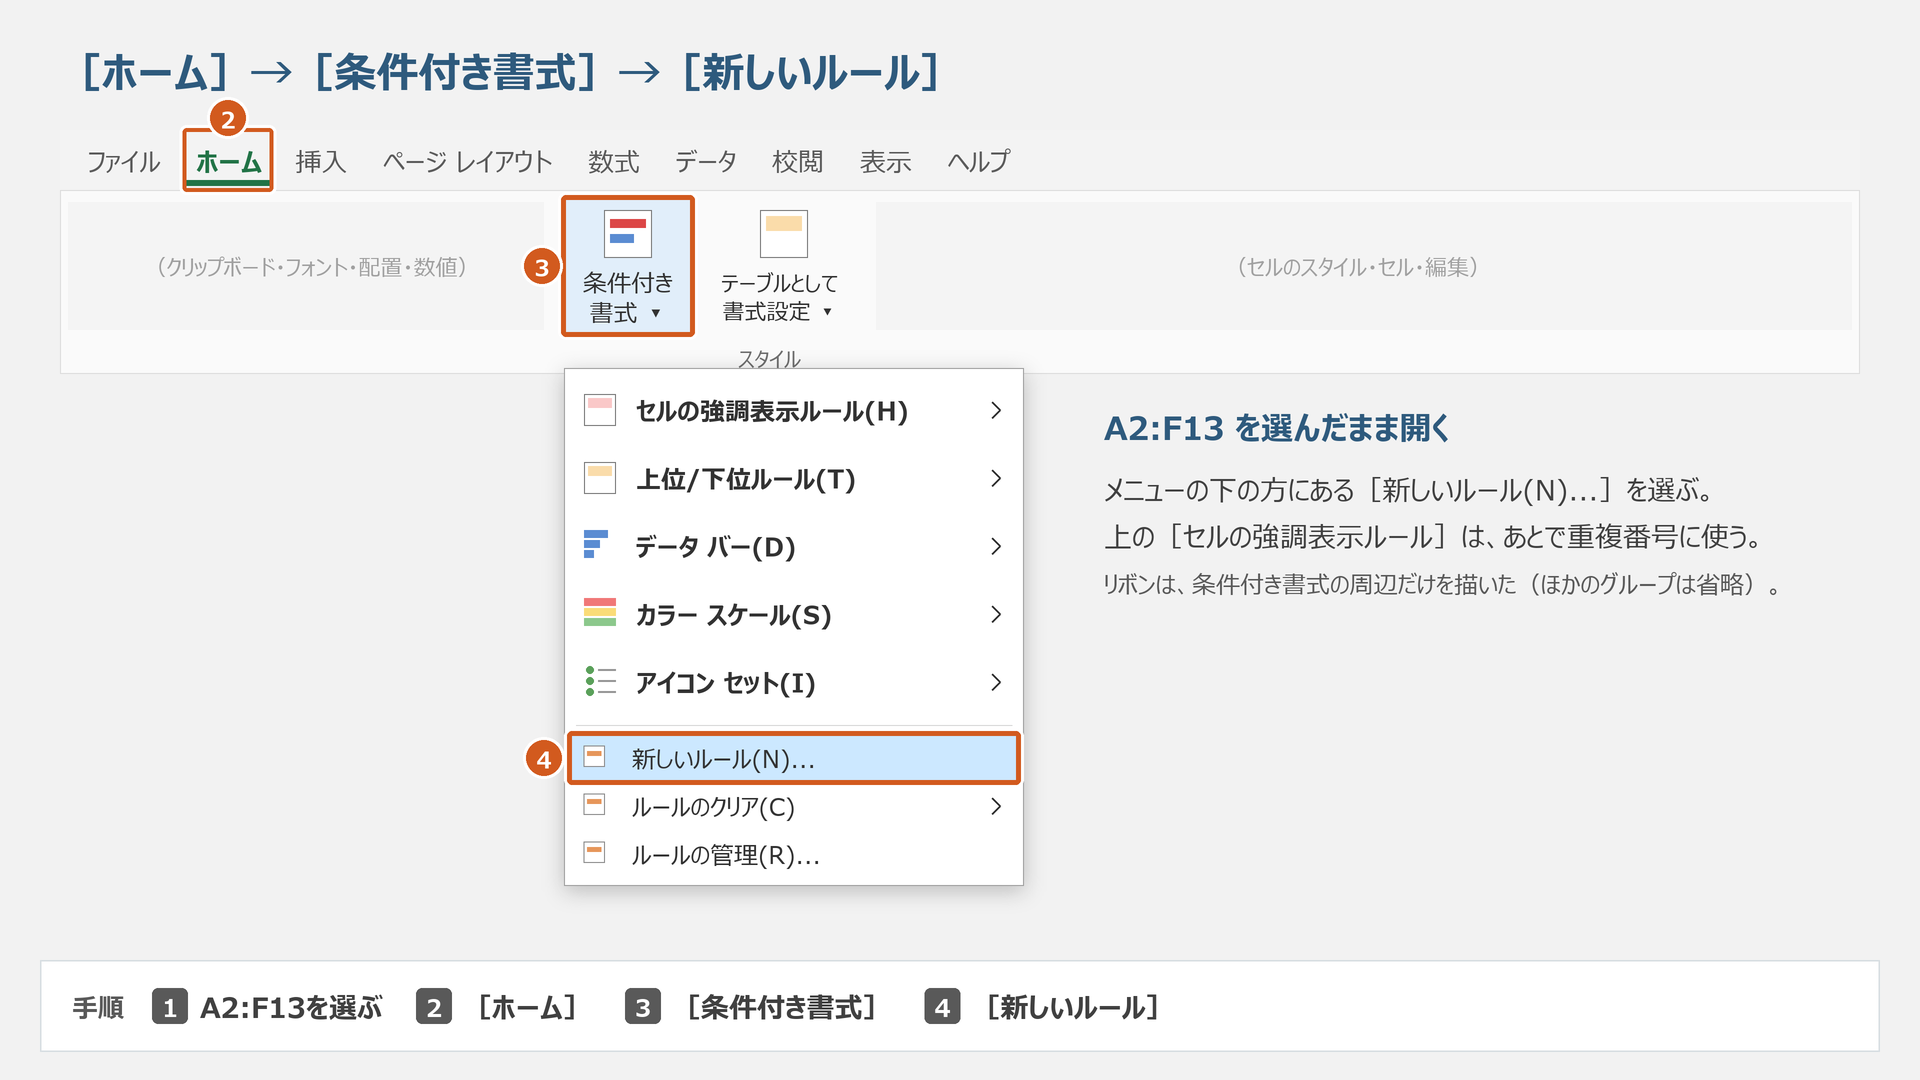Click the アイコン セット icon

pos(600,681)
